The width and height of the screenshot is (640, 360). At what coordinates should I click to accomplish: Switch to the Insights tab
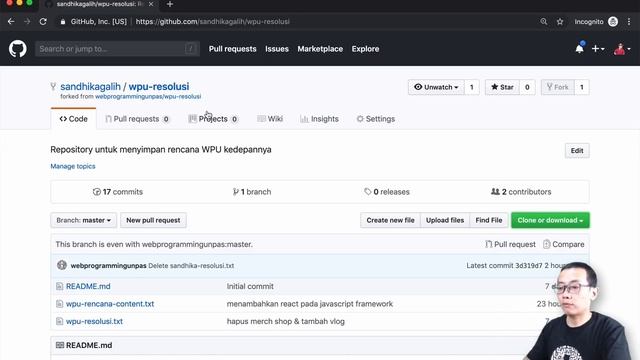click(319, 119)
